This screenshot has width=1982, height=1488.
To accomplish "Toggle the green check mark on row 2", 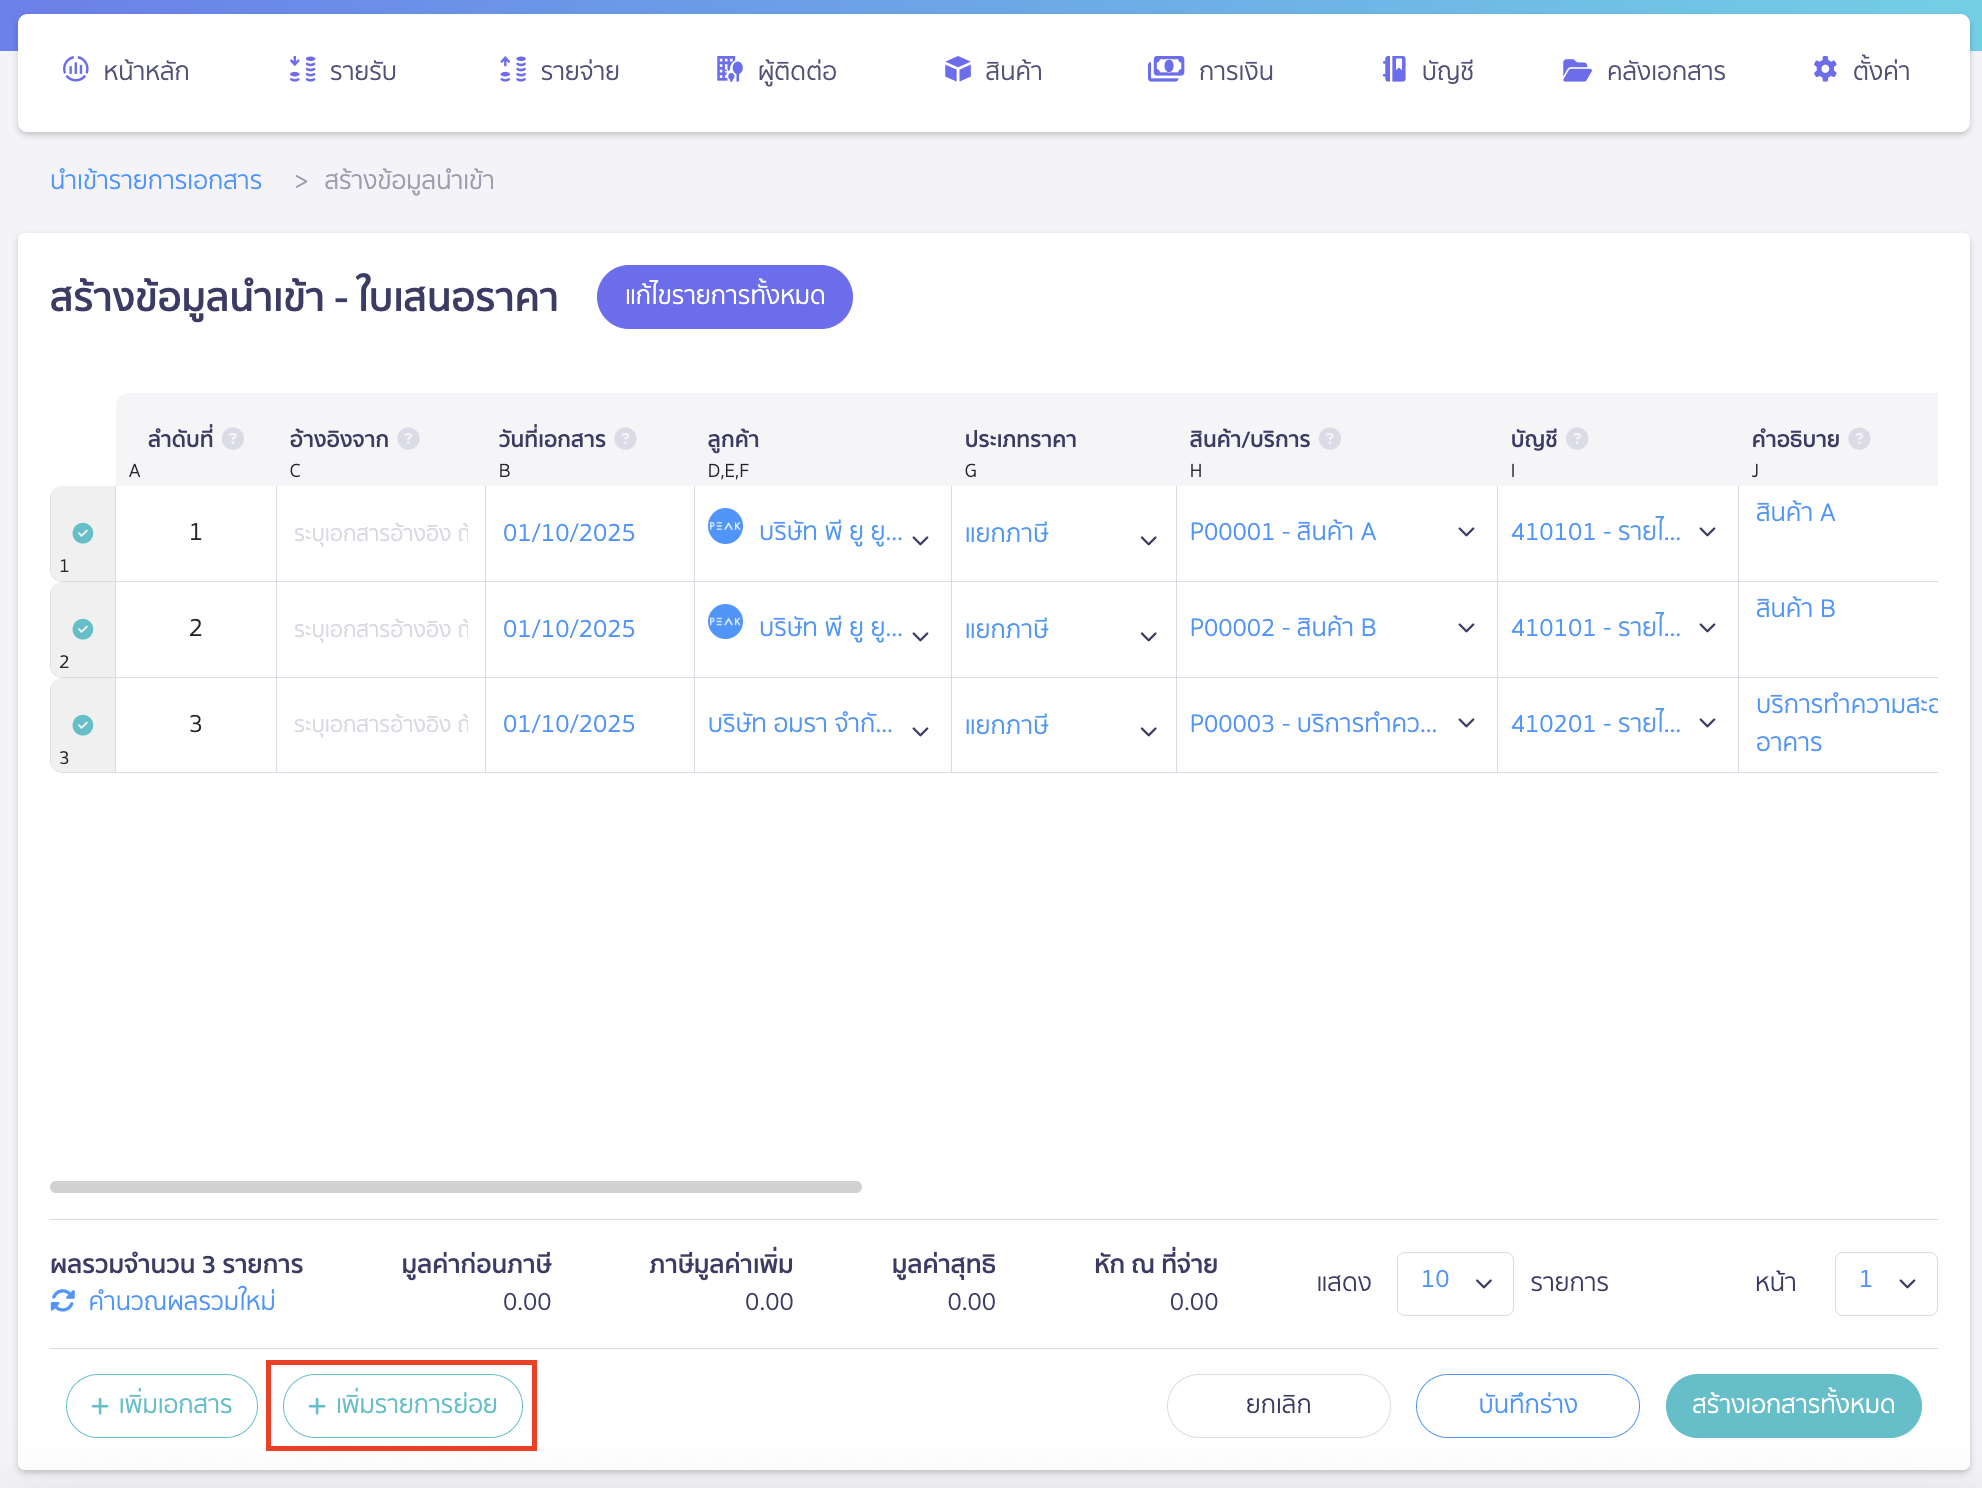I will [83, 629].
